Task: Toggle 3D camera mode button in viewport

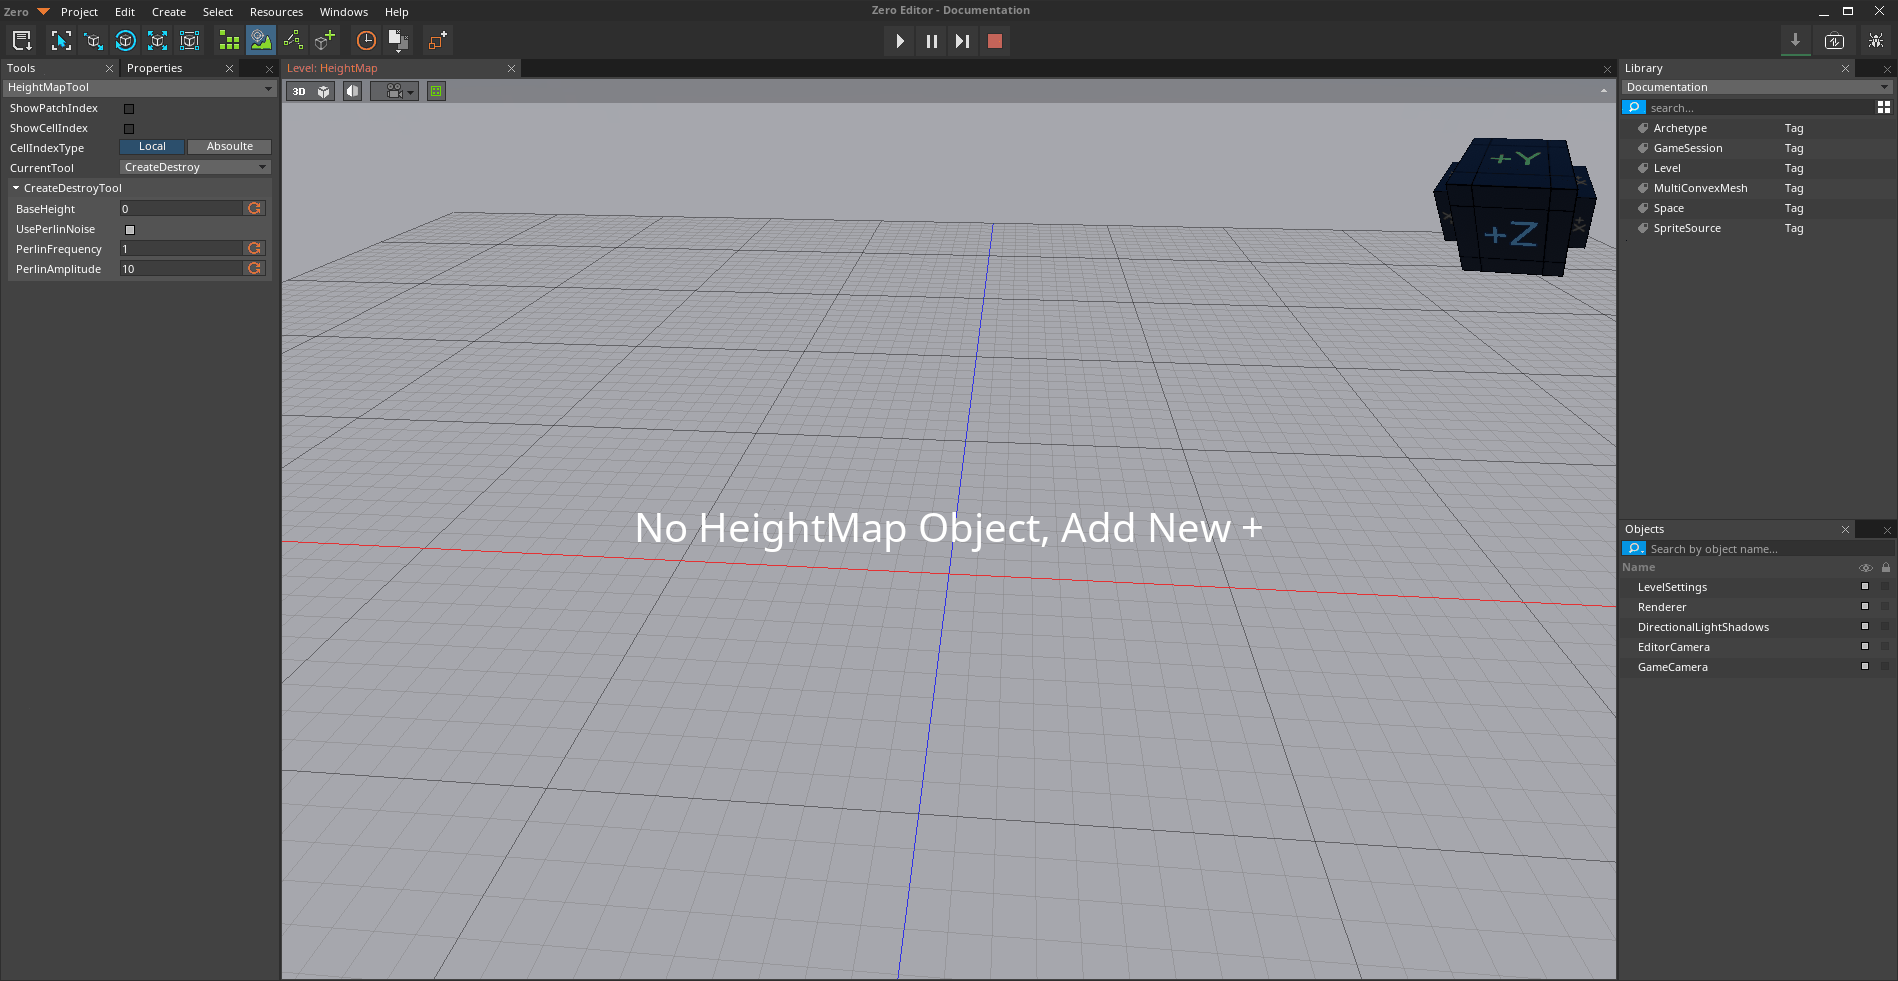Action: [299, 91]
